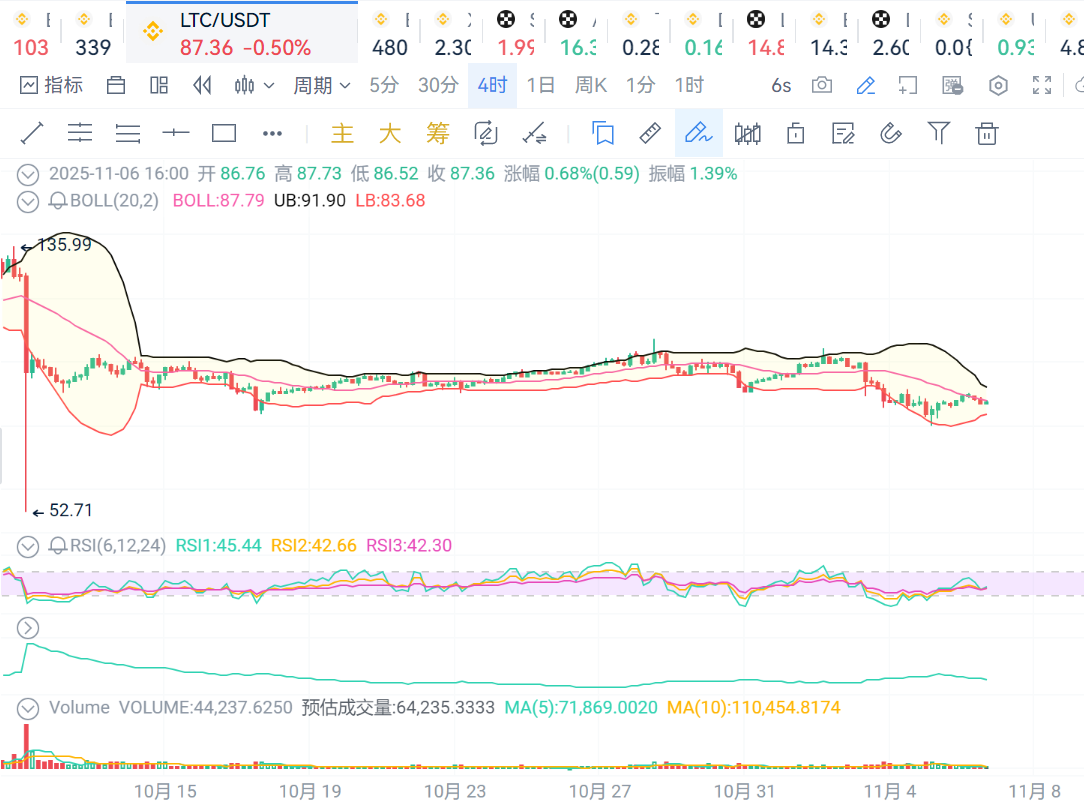Image resolution: width=1084 pixels, height=811 pixels.
Task: Expand the candlestick chart type dropdown
Action: tap(254, 86)
